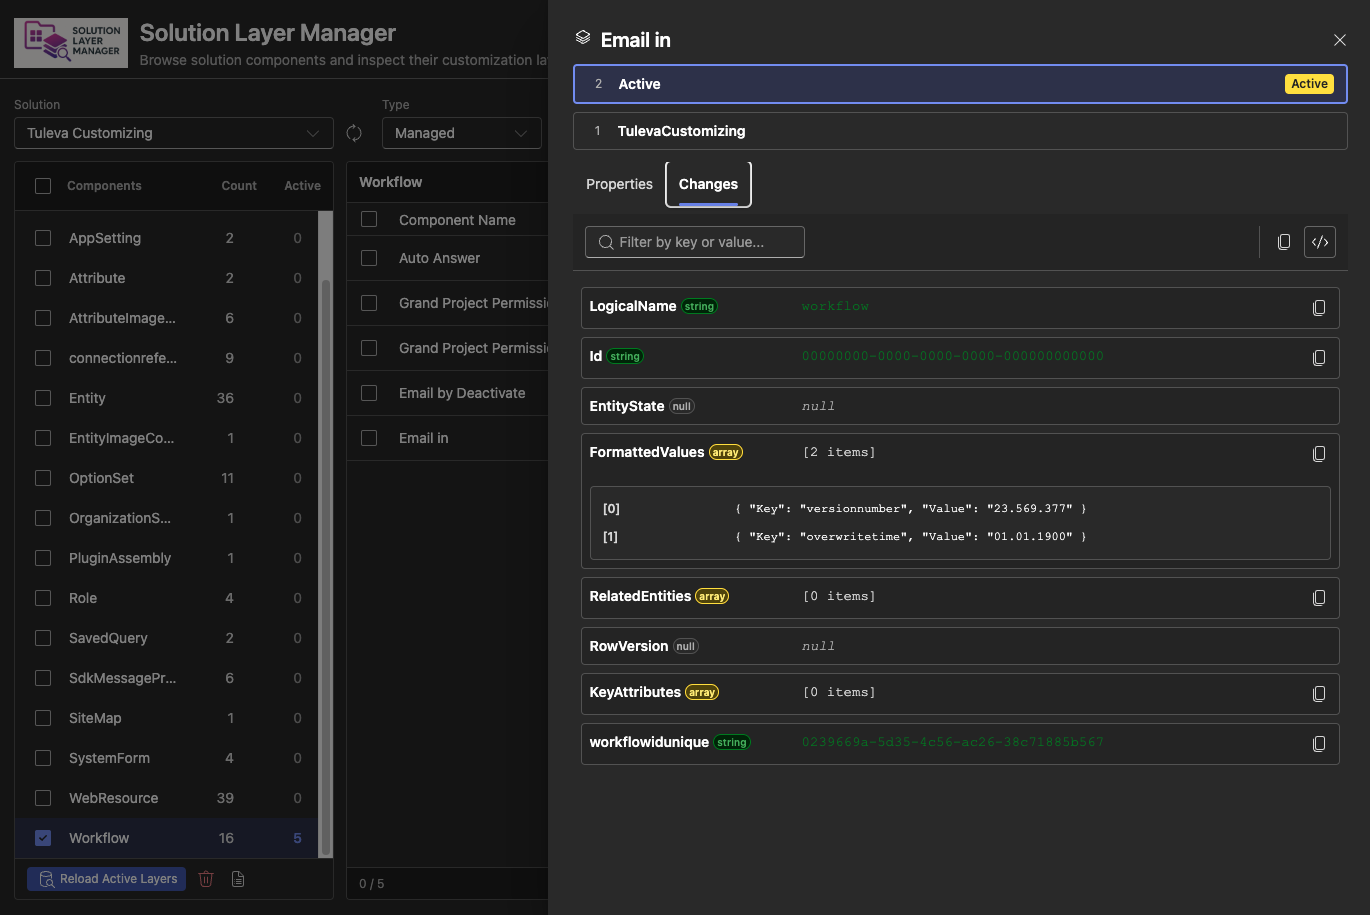Expand the KeyAttributes array row
1370x915 pixels.
(960, 693)
